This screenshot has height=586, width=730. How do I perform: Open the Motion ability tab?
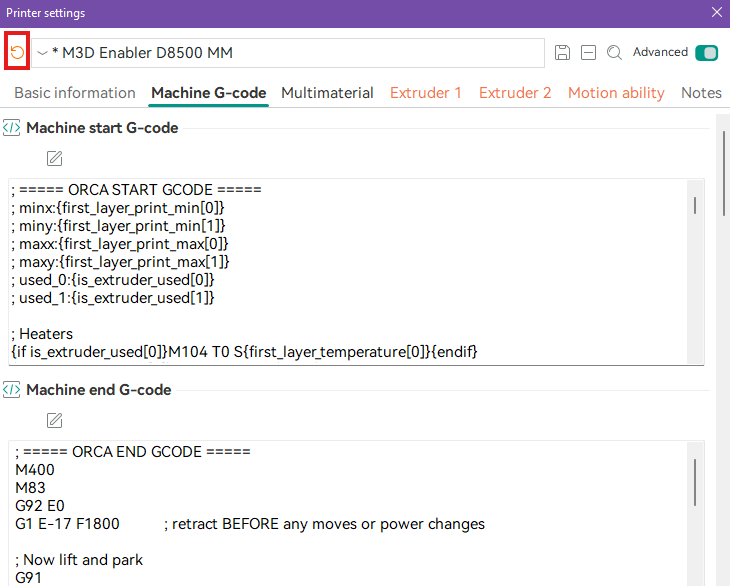616,93
